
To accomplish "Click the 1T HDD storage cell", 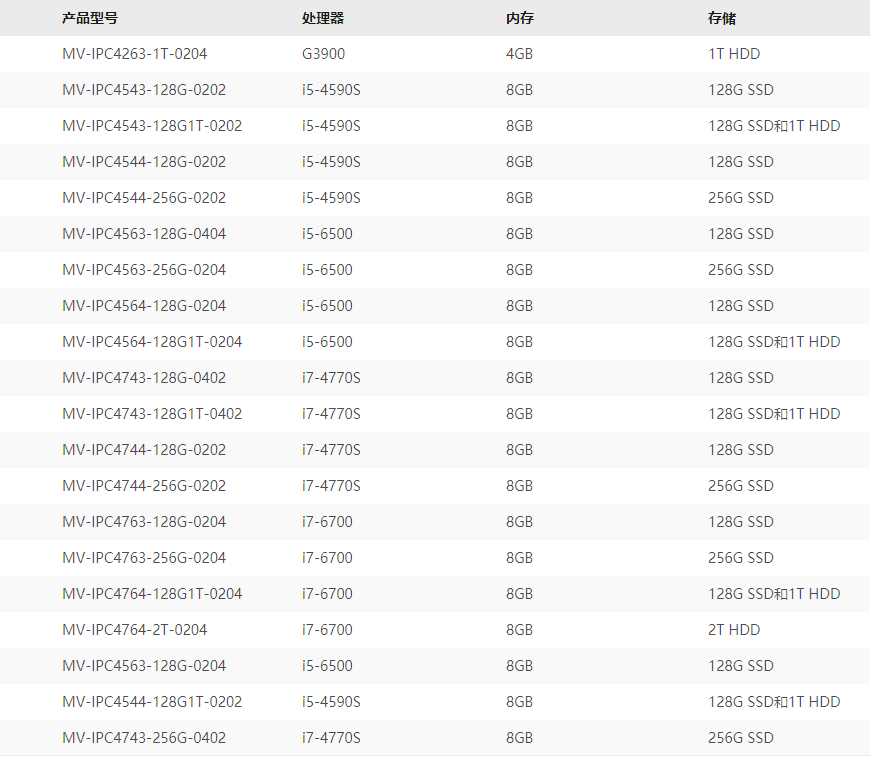I will 733,54.
